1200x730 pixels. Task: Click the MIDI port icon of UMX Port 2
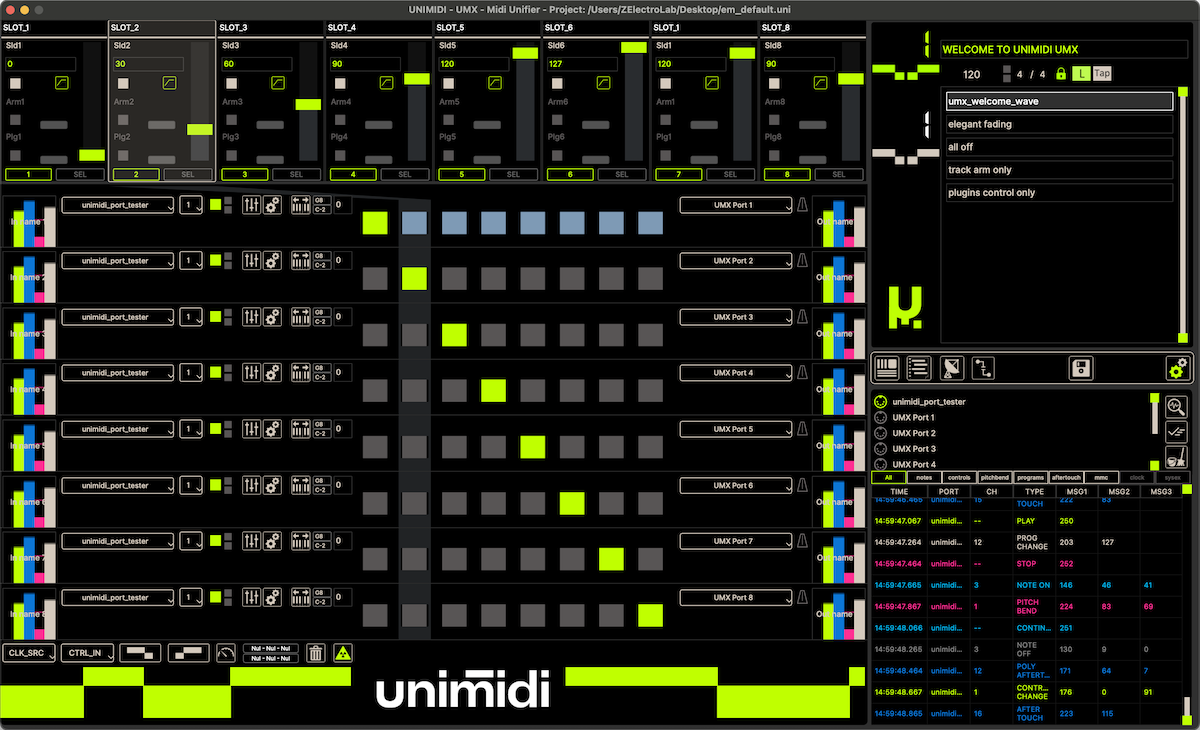point(881,433)
